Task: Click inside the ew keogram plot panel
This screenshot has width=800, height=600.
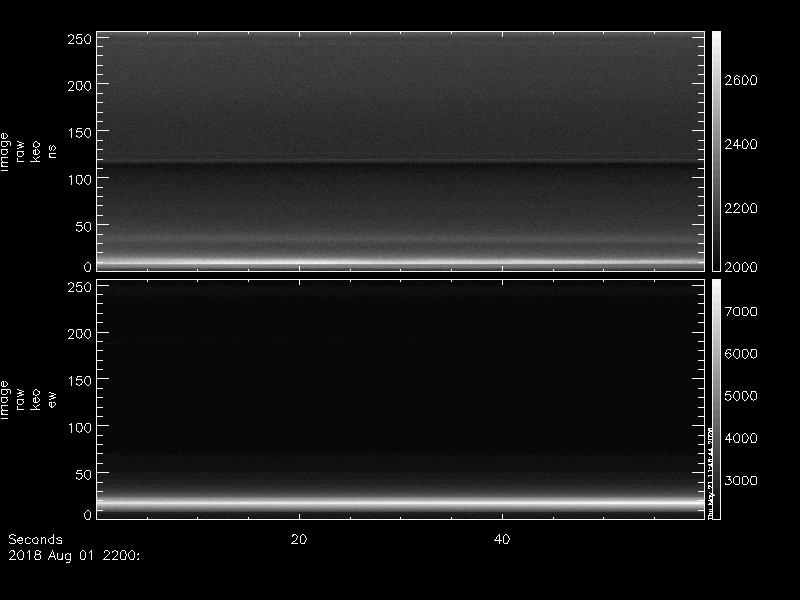Action: click(x=401, y=399)
